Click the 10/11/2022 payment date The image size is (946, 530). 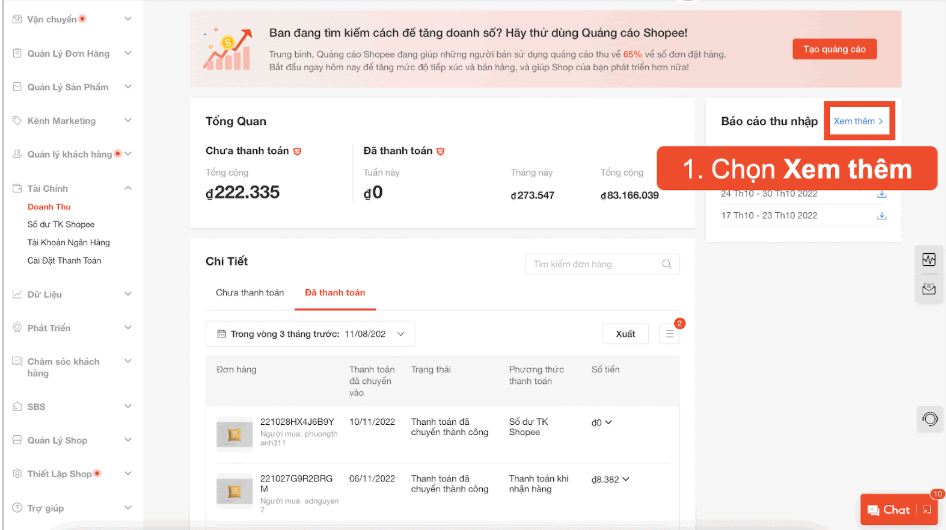pos(372,422)
